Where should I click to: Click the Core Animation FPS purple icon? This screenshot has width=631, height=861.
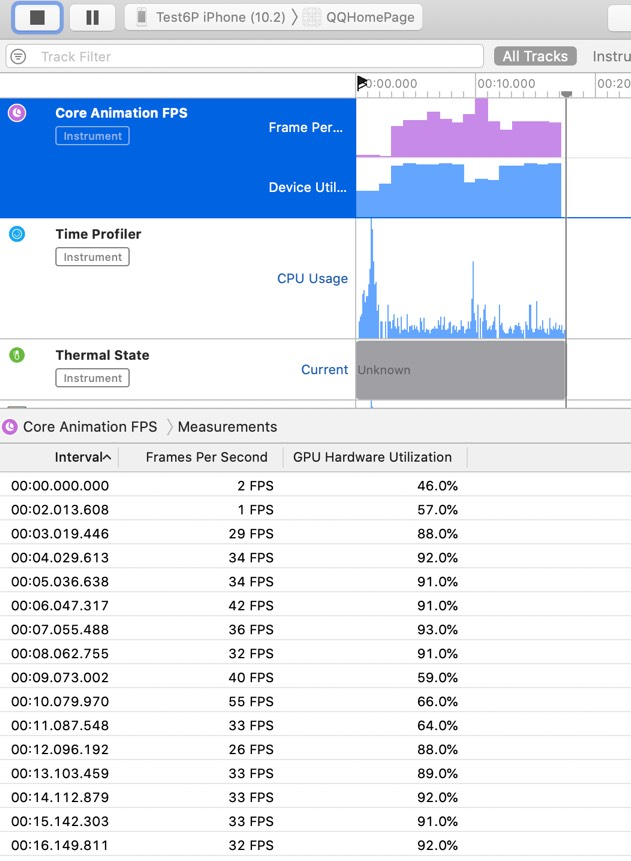click(x=17, y=113)
